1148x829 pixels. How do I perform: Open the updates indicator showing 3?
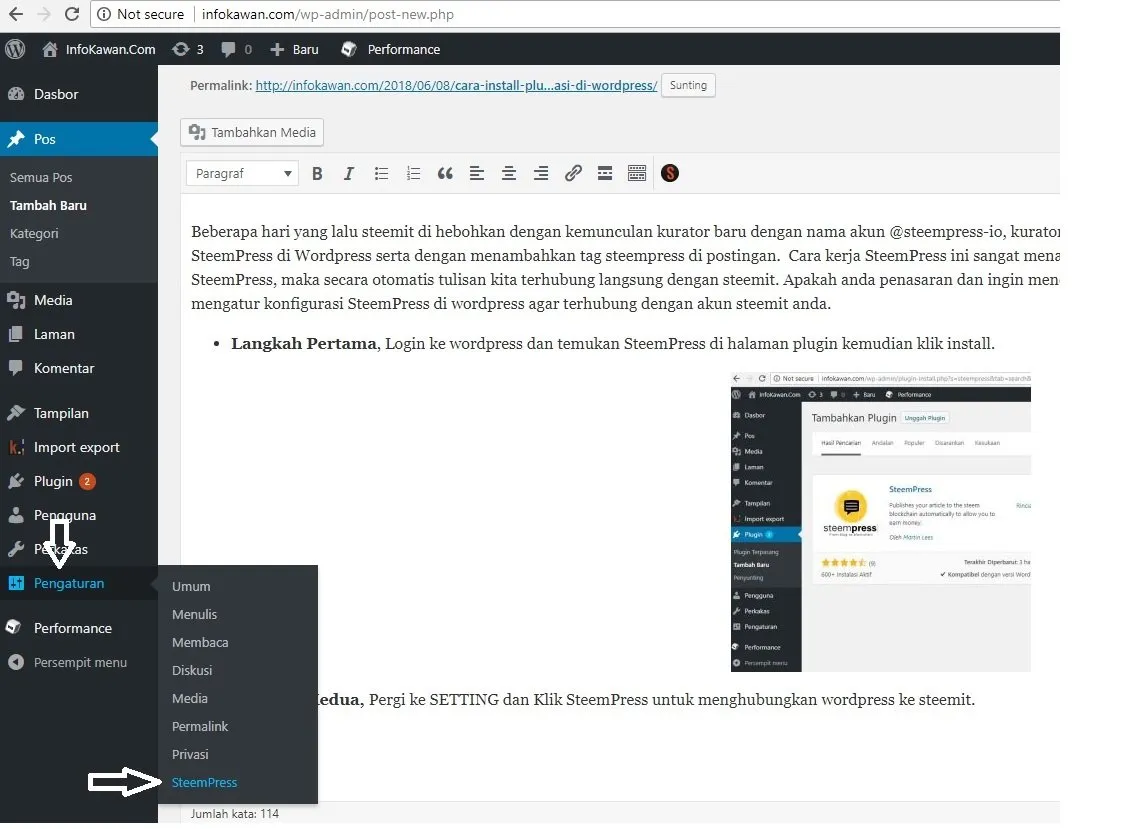187,49
